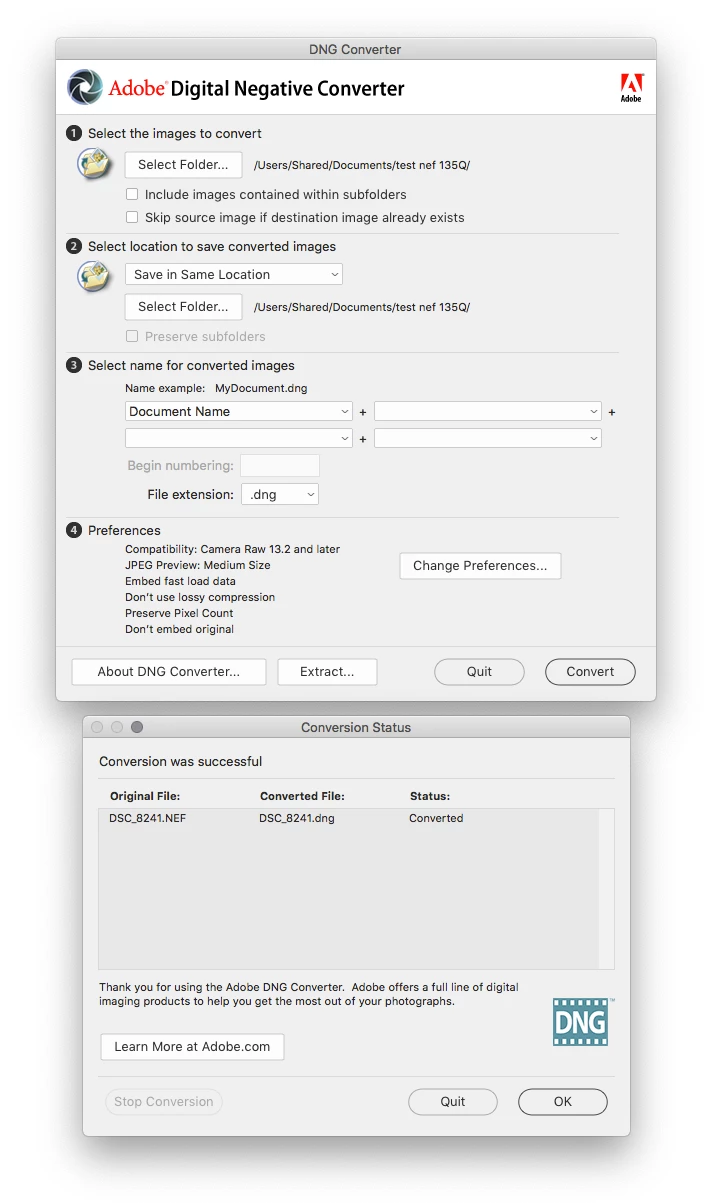This screenshot has width=712, height=1203.
Task: Click folder icon under Select location to save
Action: click(94, 276)
